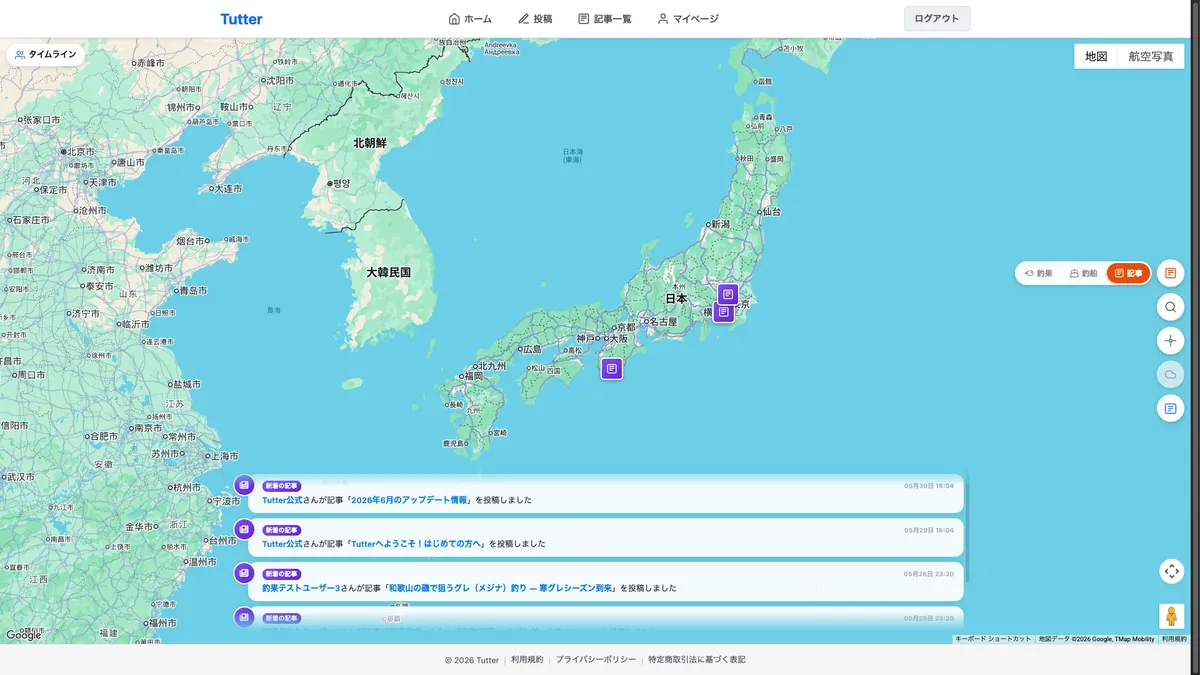Click the ログアウト button
Viewport: 1200px width, 675px height.
pos(937,19)
